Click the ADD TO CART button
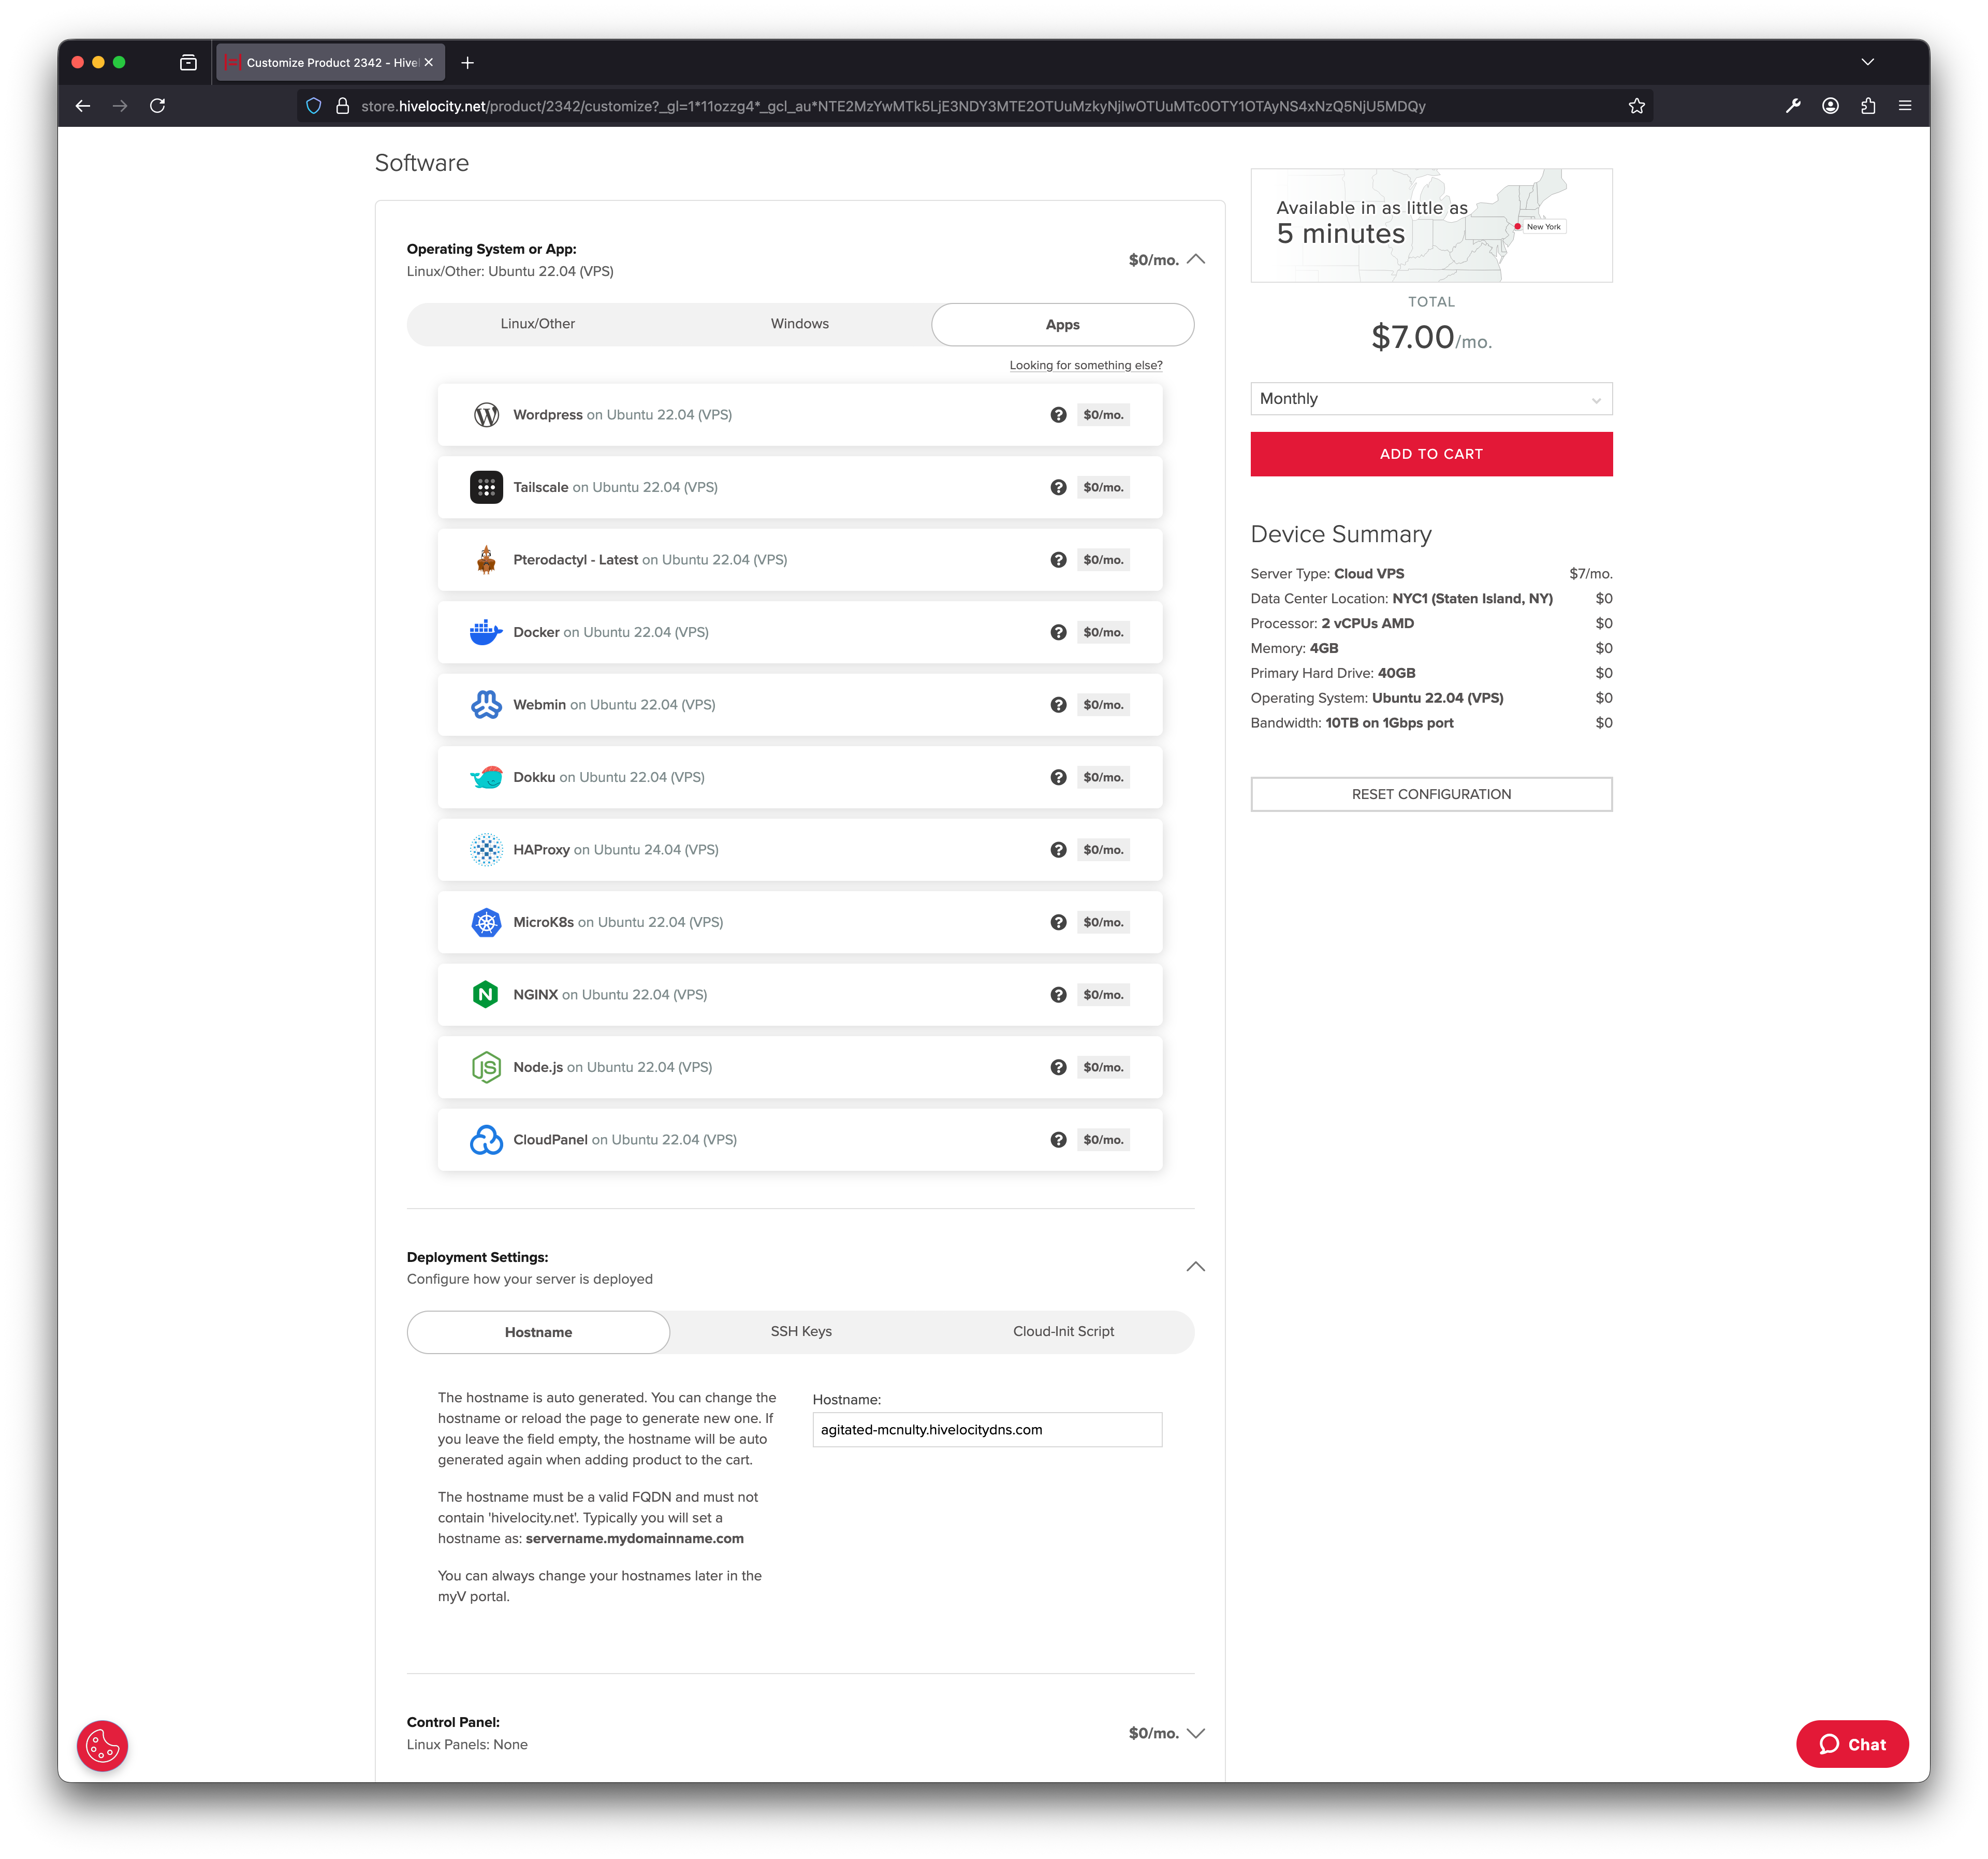Image resolution: width=1988 pixels, height=1859 pixels. 1431,454
